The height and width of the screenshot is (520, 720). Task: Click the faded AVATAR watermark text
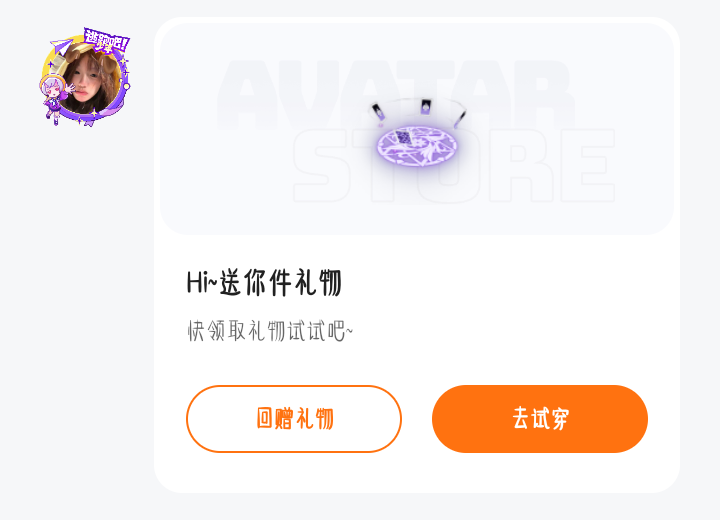pyautogui.click(x=395, y=94)
